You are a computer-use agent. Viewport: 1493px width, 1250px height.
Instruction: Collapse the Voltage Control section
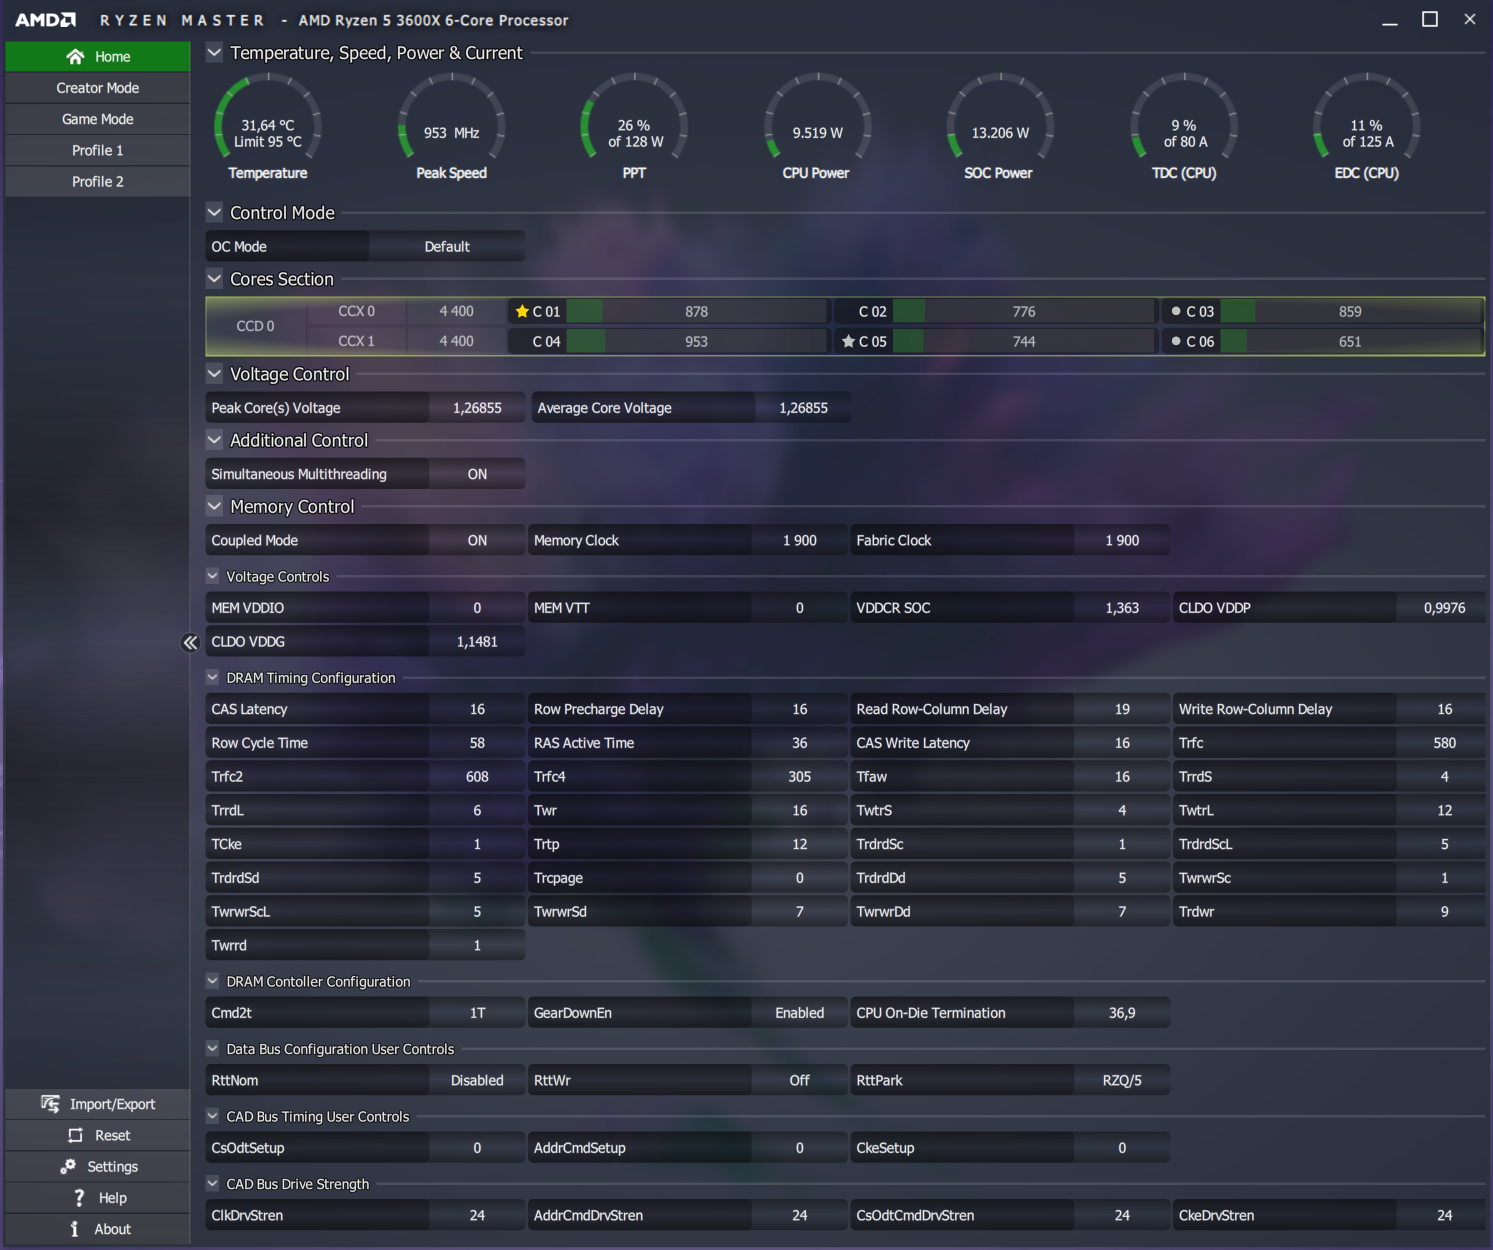tap(214, 373)
